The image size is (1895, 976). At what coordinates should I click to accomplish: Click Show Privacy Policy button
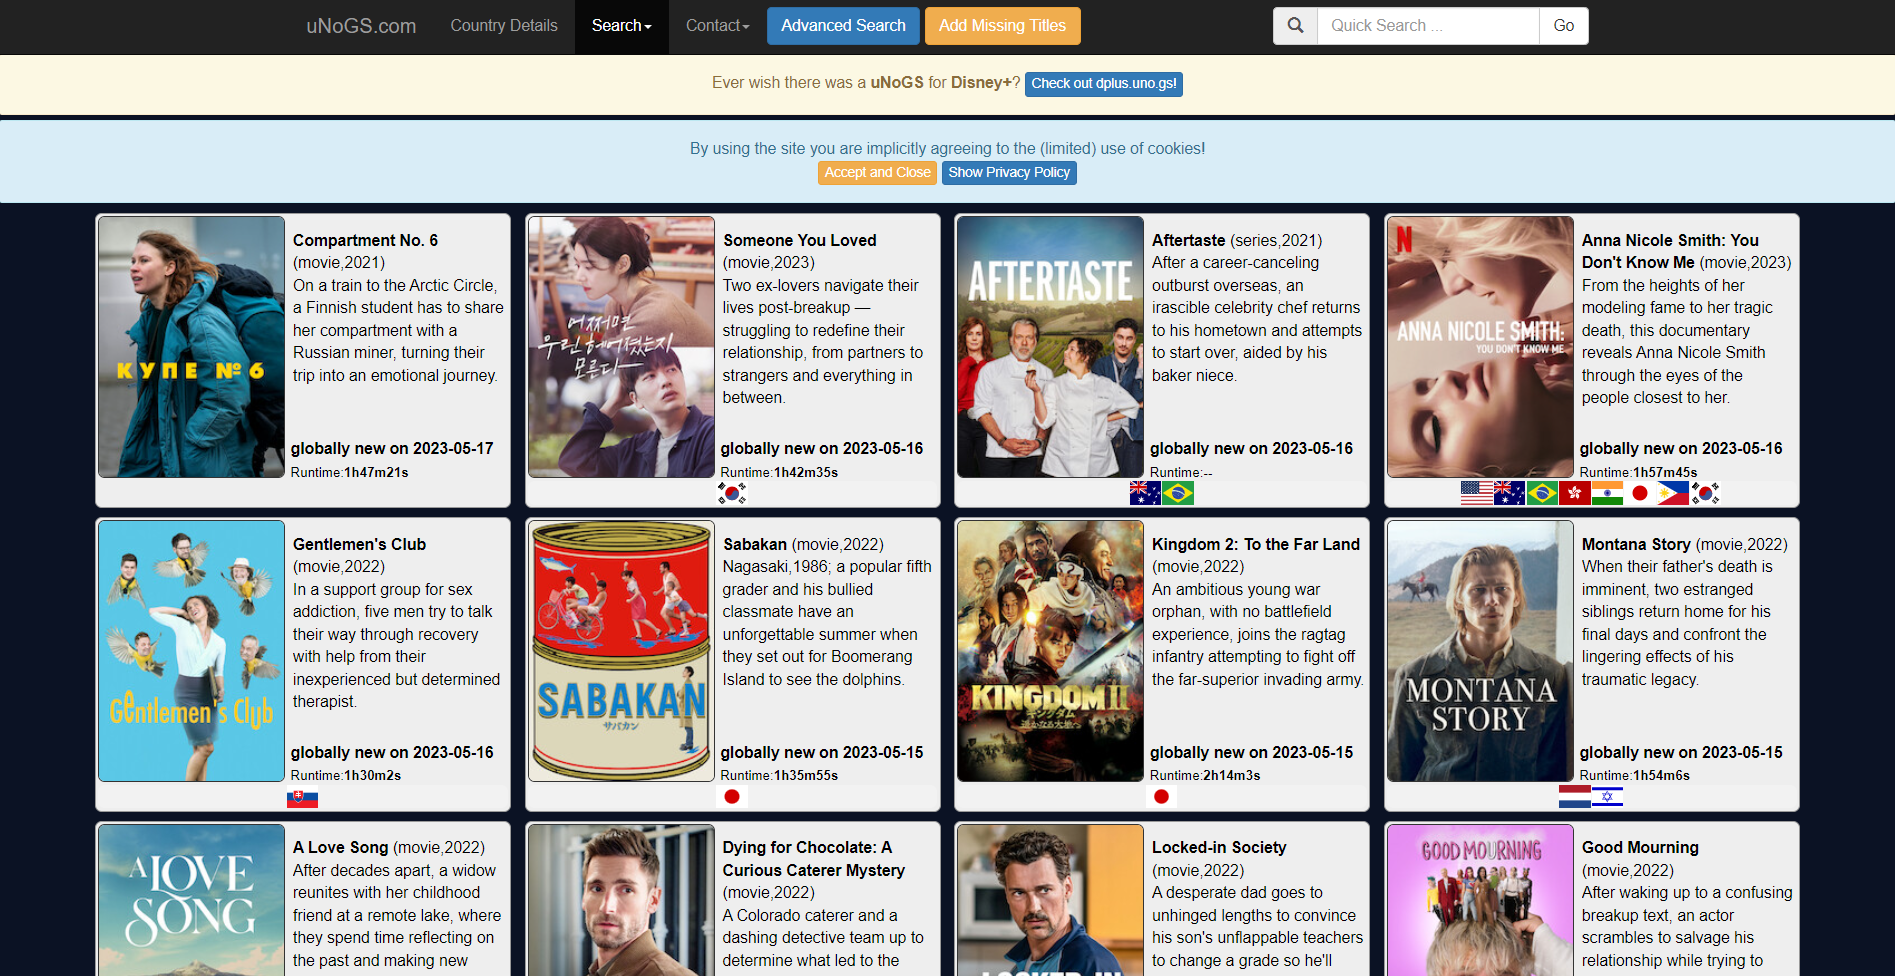(1009, 173)
